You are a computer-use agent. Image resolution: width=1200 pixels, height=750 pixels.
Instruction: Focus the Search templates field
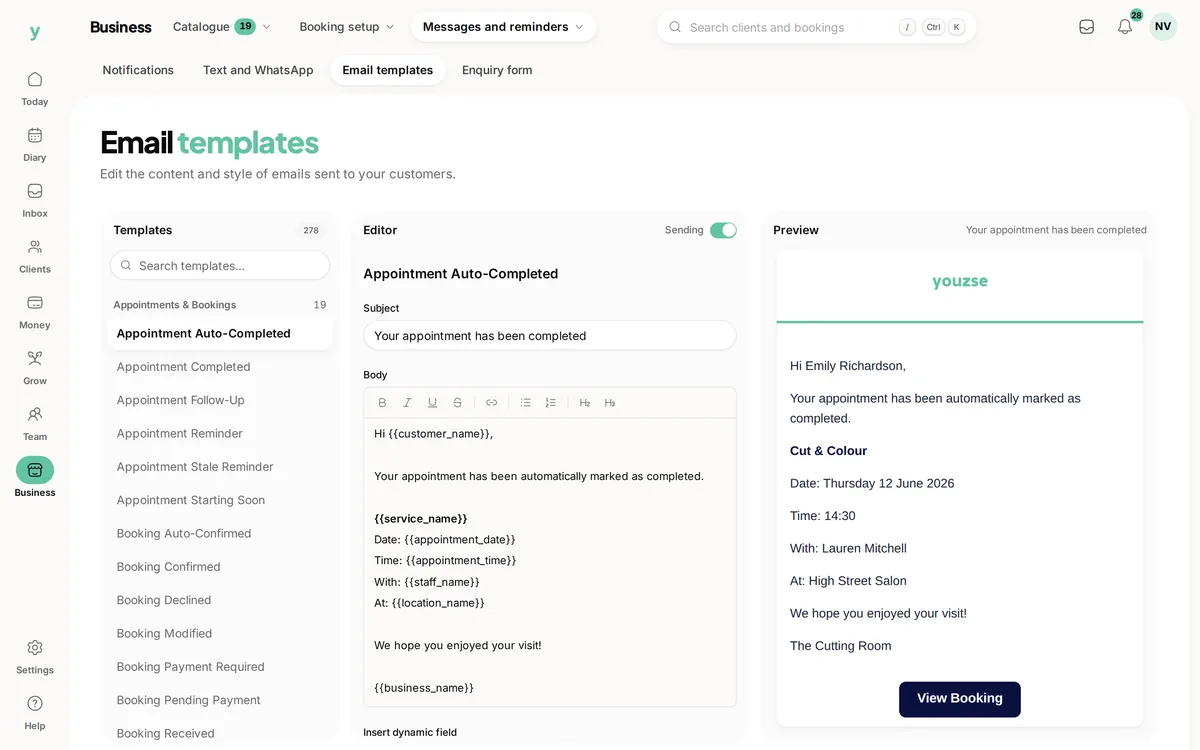[x=220, y=266]
